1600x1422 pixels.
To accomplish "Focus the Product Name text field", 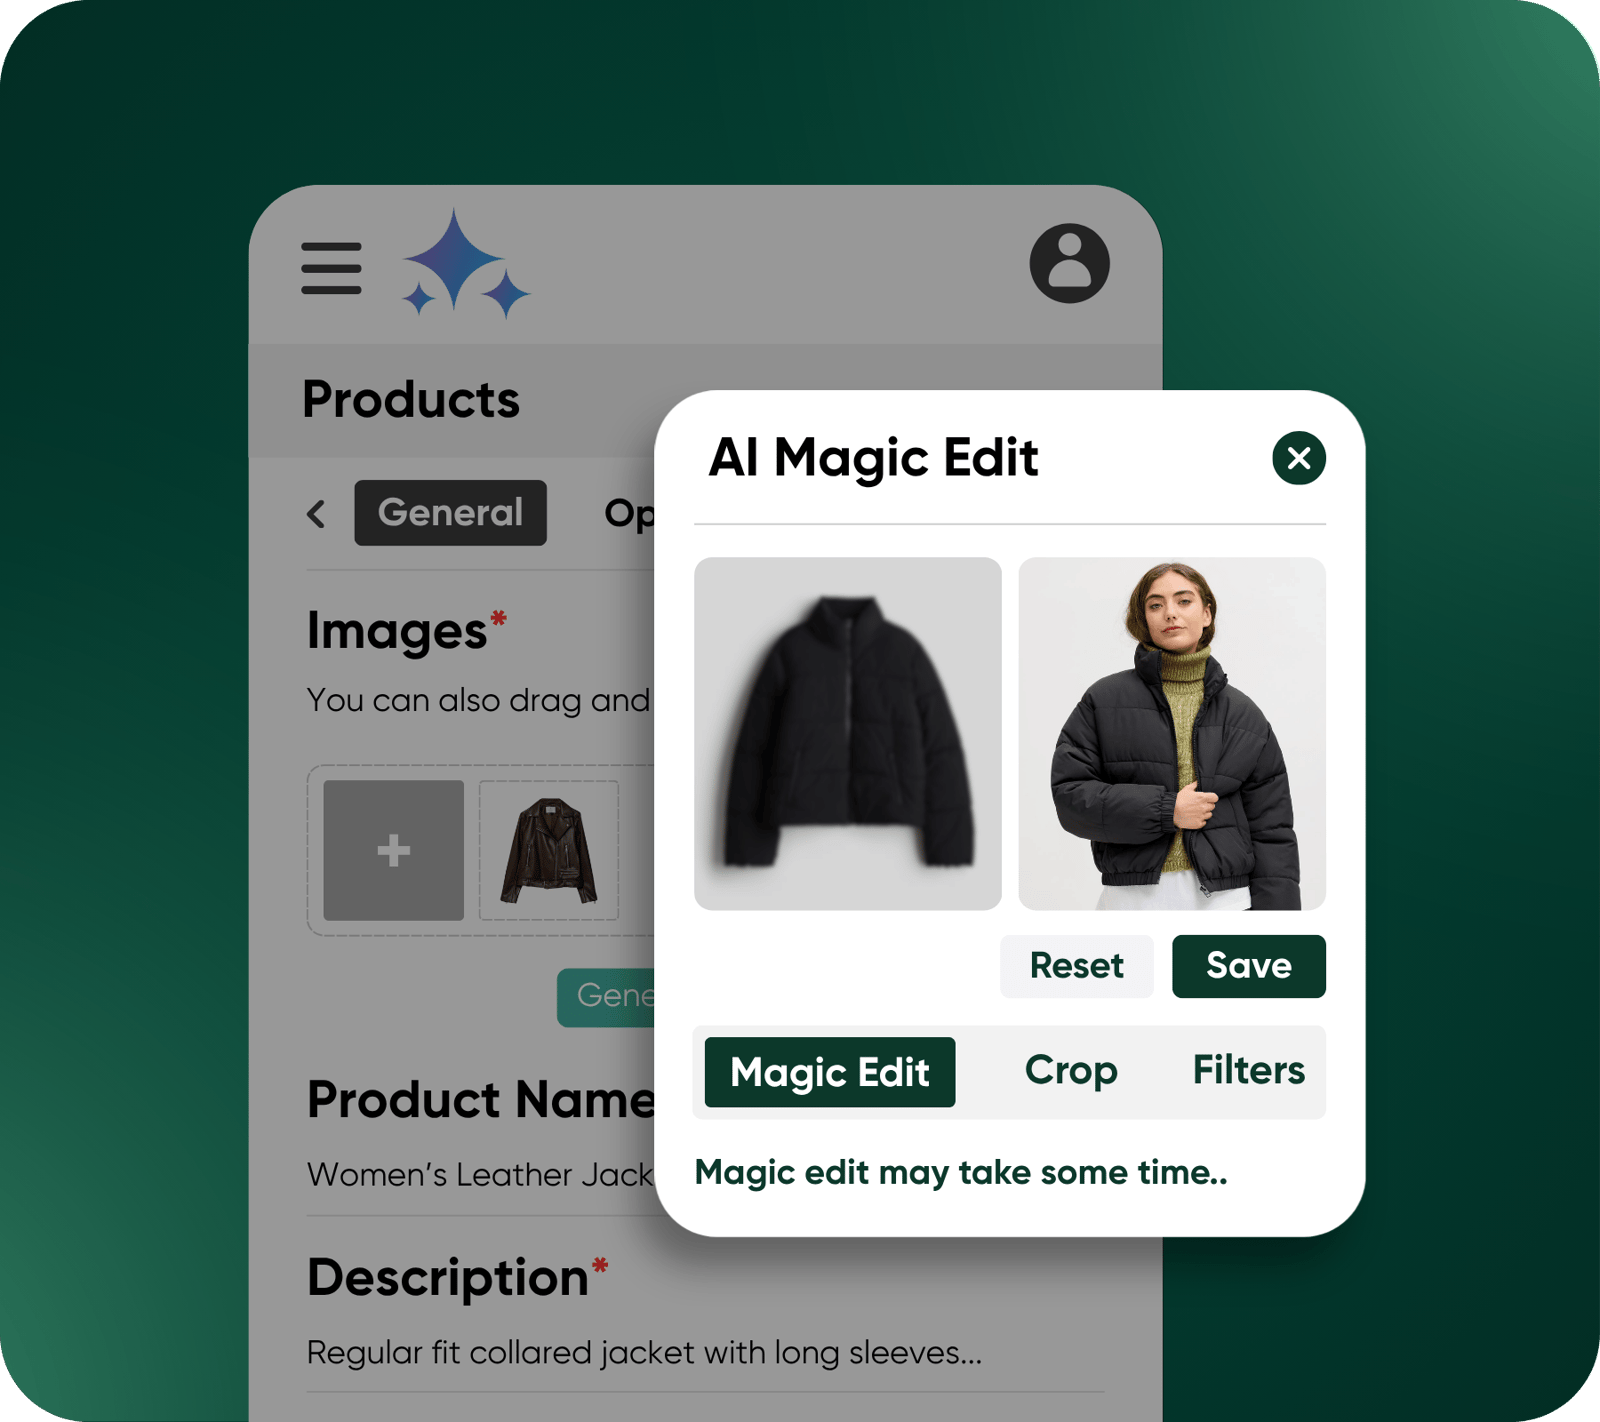I will pos(480,1175).
